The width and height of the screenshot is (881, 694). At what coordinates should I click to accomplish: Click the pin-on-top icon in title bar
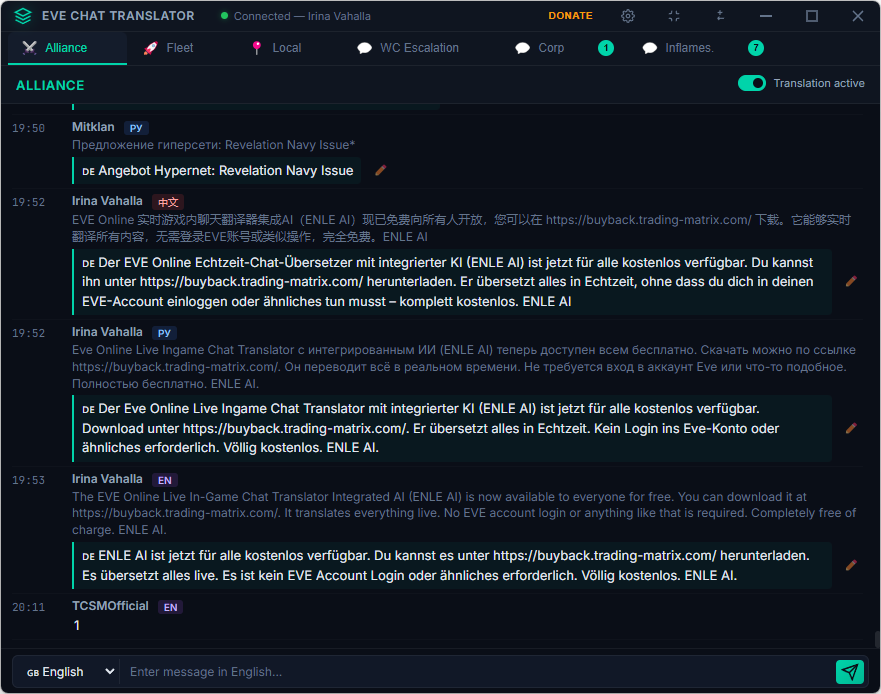tap(720, 16)
